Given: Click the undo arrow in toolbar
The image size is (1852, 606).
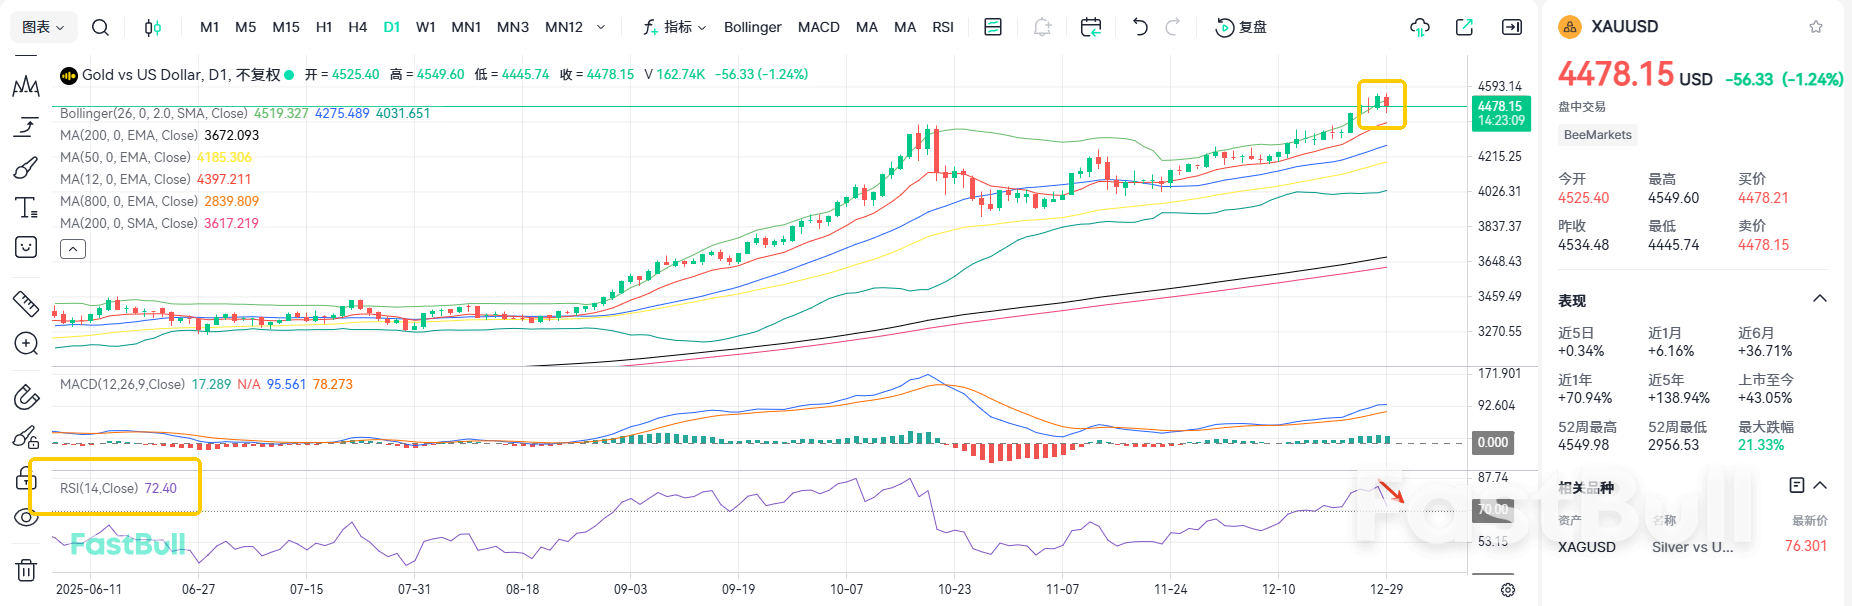Looking at the screenshot, I should pos(1140,27).
